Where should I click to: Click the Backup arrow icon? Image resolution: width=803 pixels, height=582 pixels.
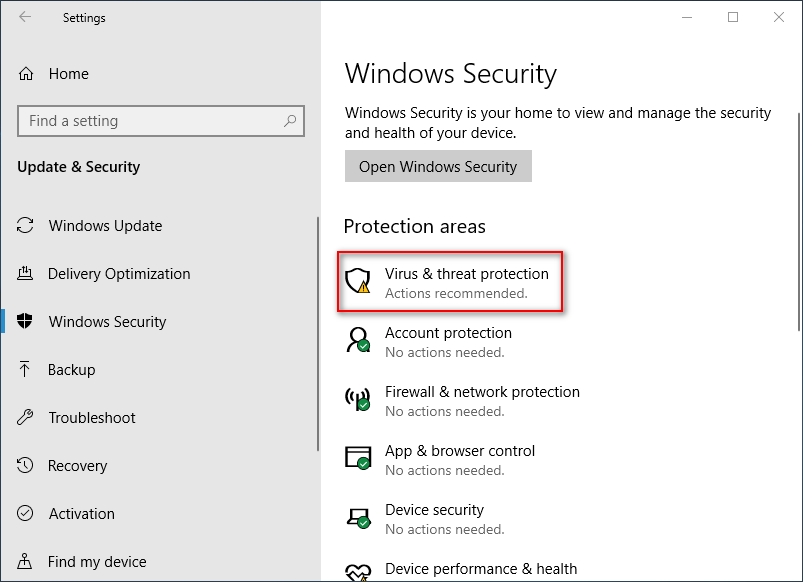[x=25, y=369]
